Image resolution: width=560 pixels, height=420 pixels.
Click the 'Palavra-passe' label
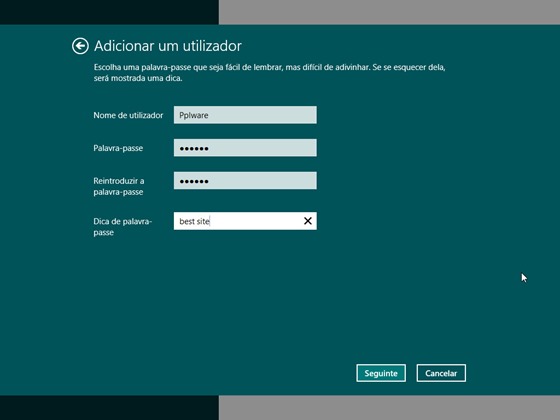(118, 148)
